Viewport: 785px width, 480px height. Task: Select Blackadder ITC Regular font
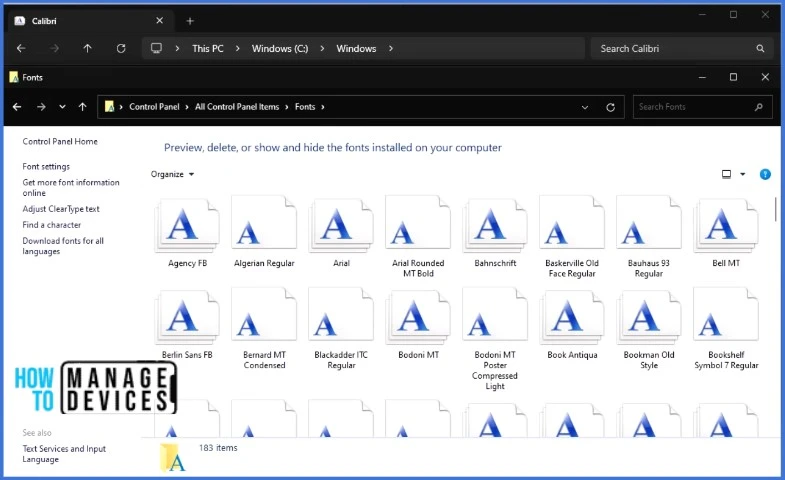341,329
